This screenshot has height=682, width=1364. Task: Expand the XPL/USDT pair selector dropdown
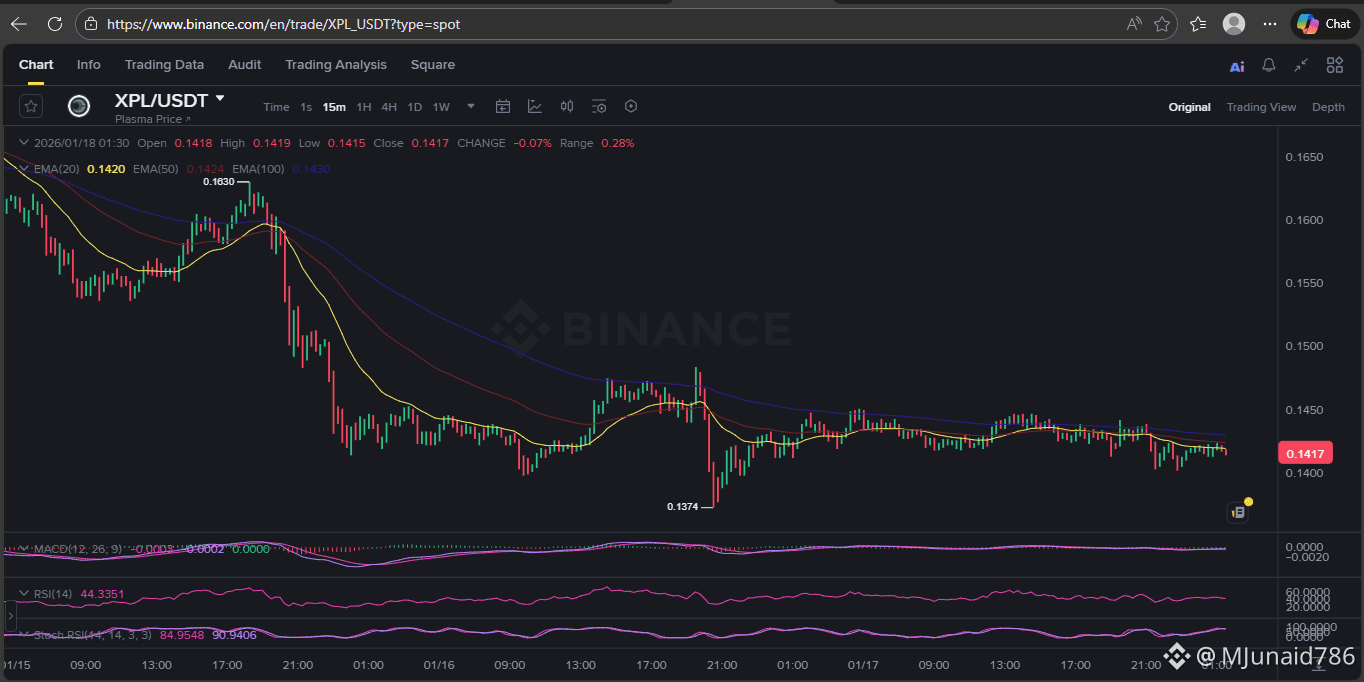point(220,99)
